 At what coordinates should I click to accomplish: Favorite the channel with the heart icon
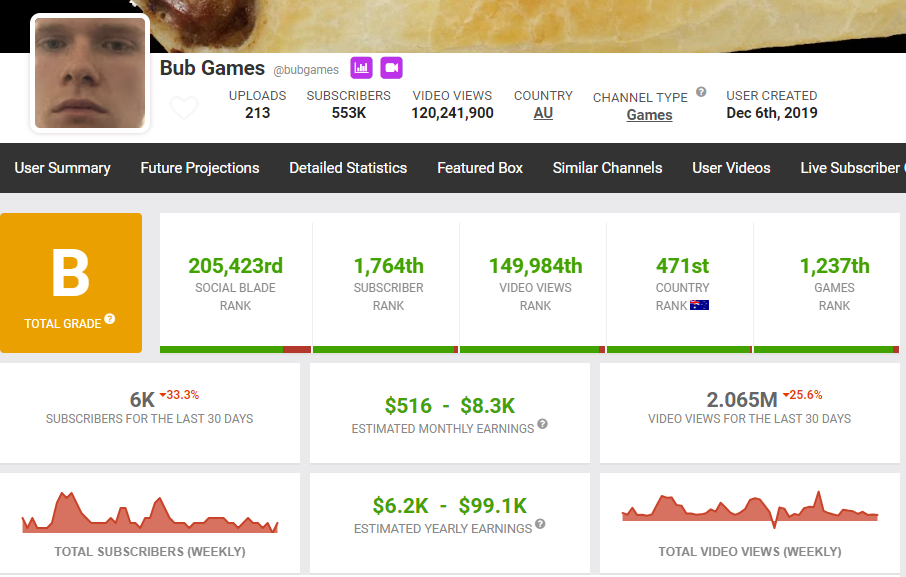[184, 108]
